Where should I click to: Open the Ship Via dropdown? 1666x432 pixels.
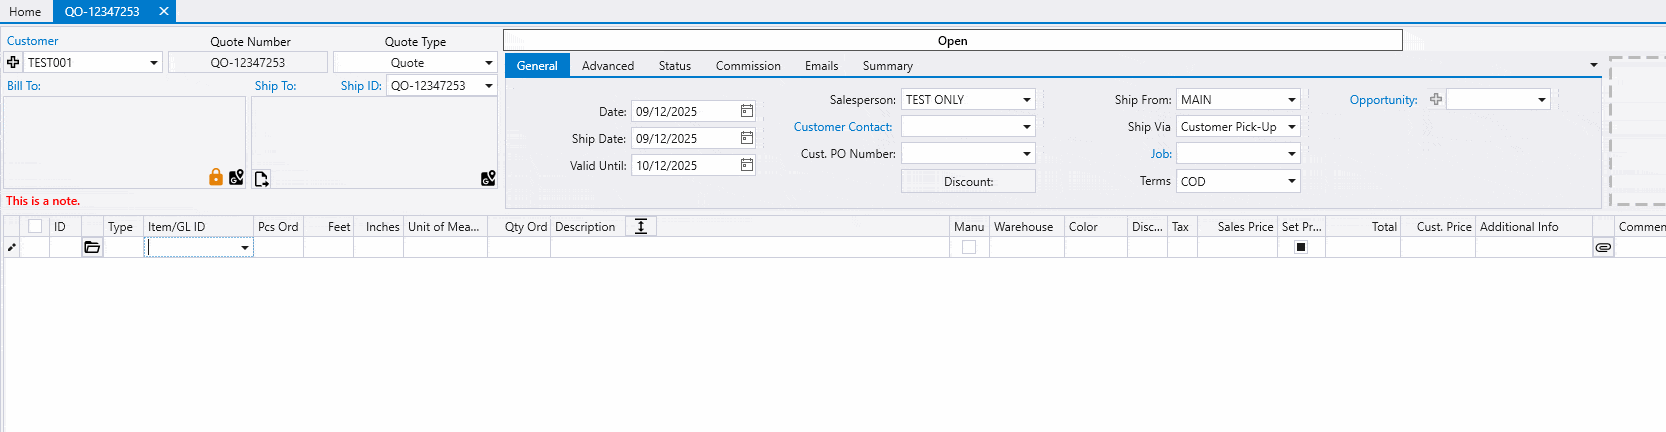pyautogui.click(x=1291, y=127)
